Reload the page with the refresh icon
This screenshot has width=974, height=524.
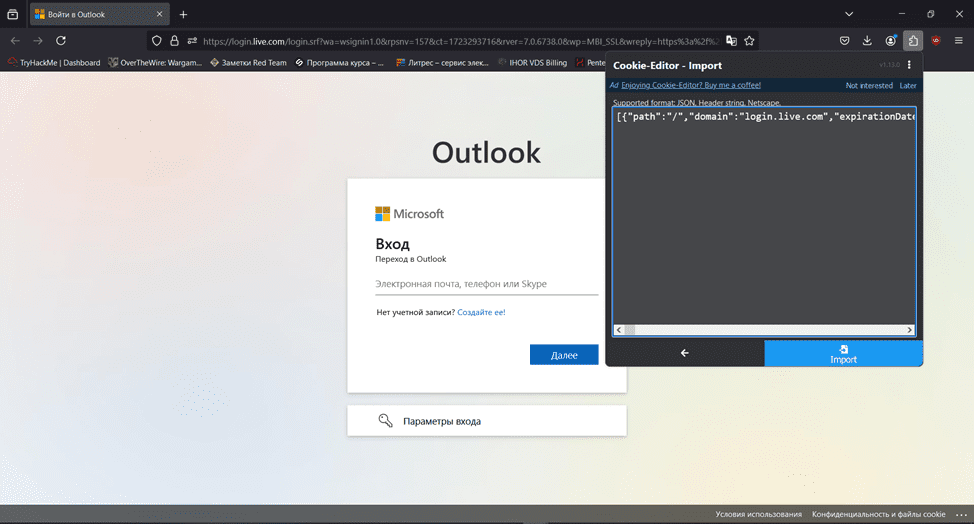pos(61,41)
